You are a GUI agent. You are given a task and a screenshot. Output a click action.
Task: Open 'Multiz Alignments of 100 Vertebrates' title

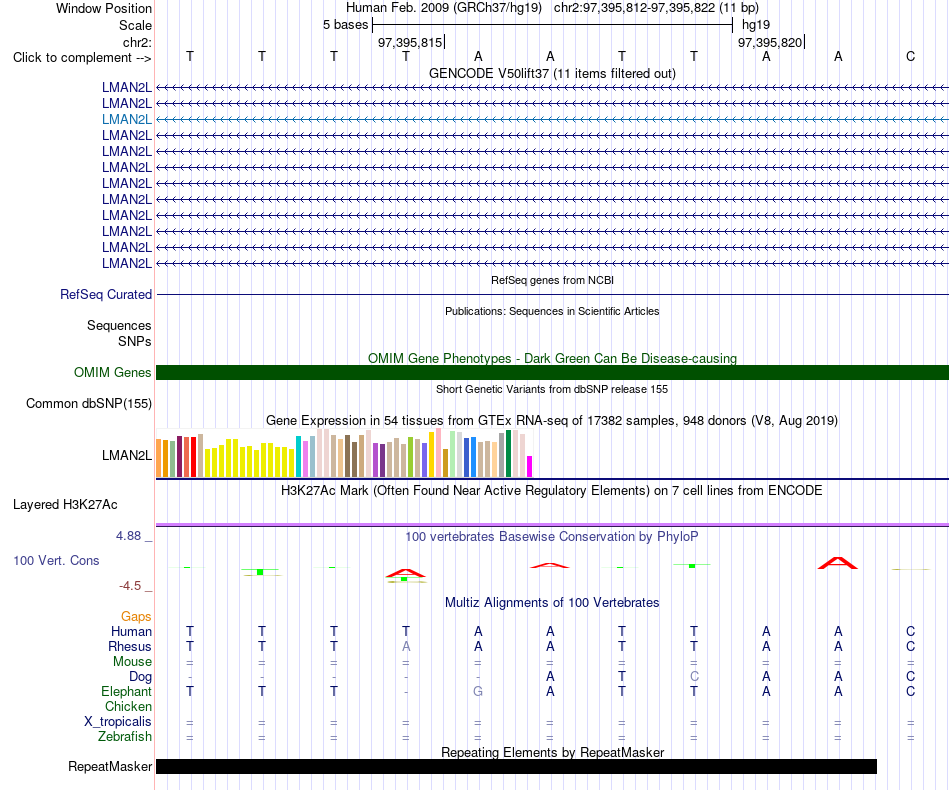[x=552, y=603]
